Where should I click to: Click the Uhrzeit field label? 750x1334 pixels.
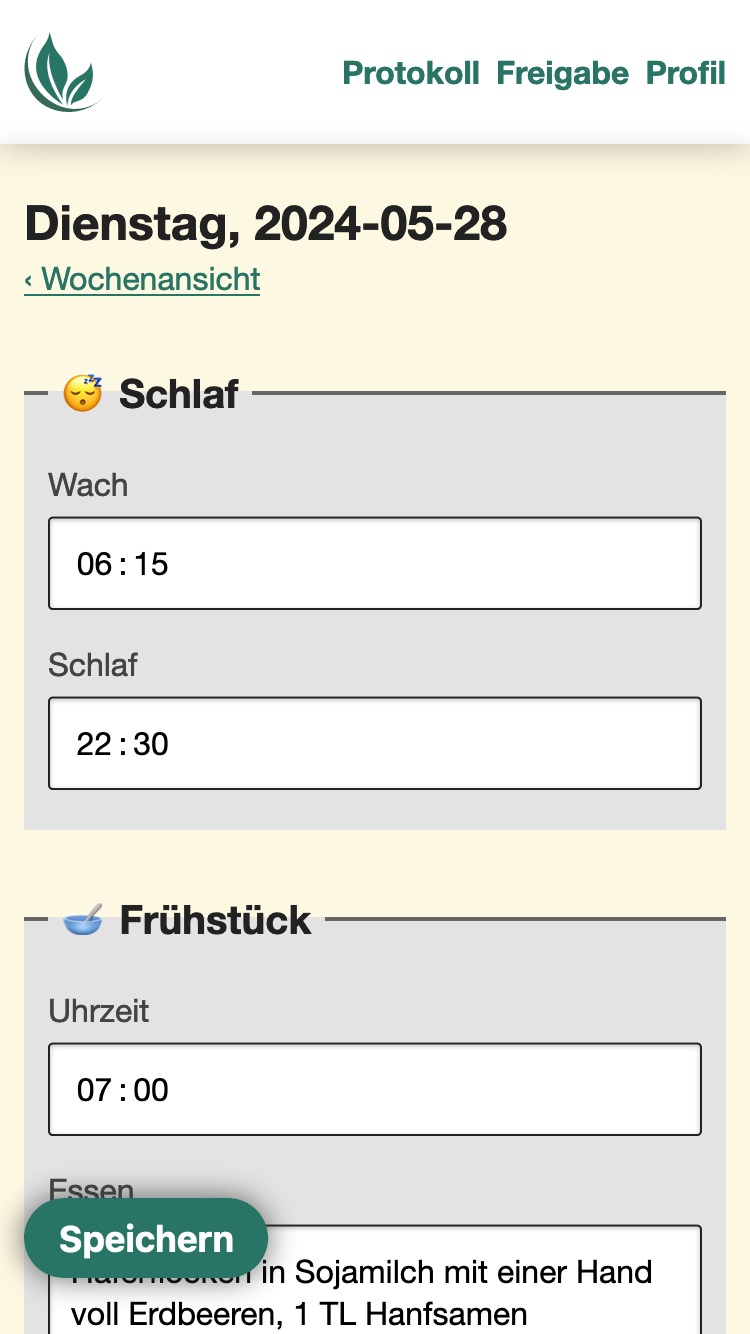pos(98,1011)
